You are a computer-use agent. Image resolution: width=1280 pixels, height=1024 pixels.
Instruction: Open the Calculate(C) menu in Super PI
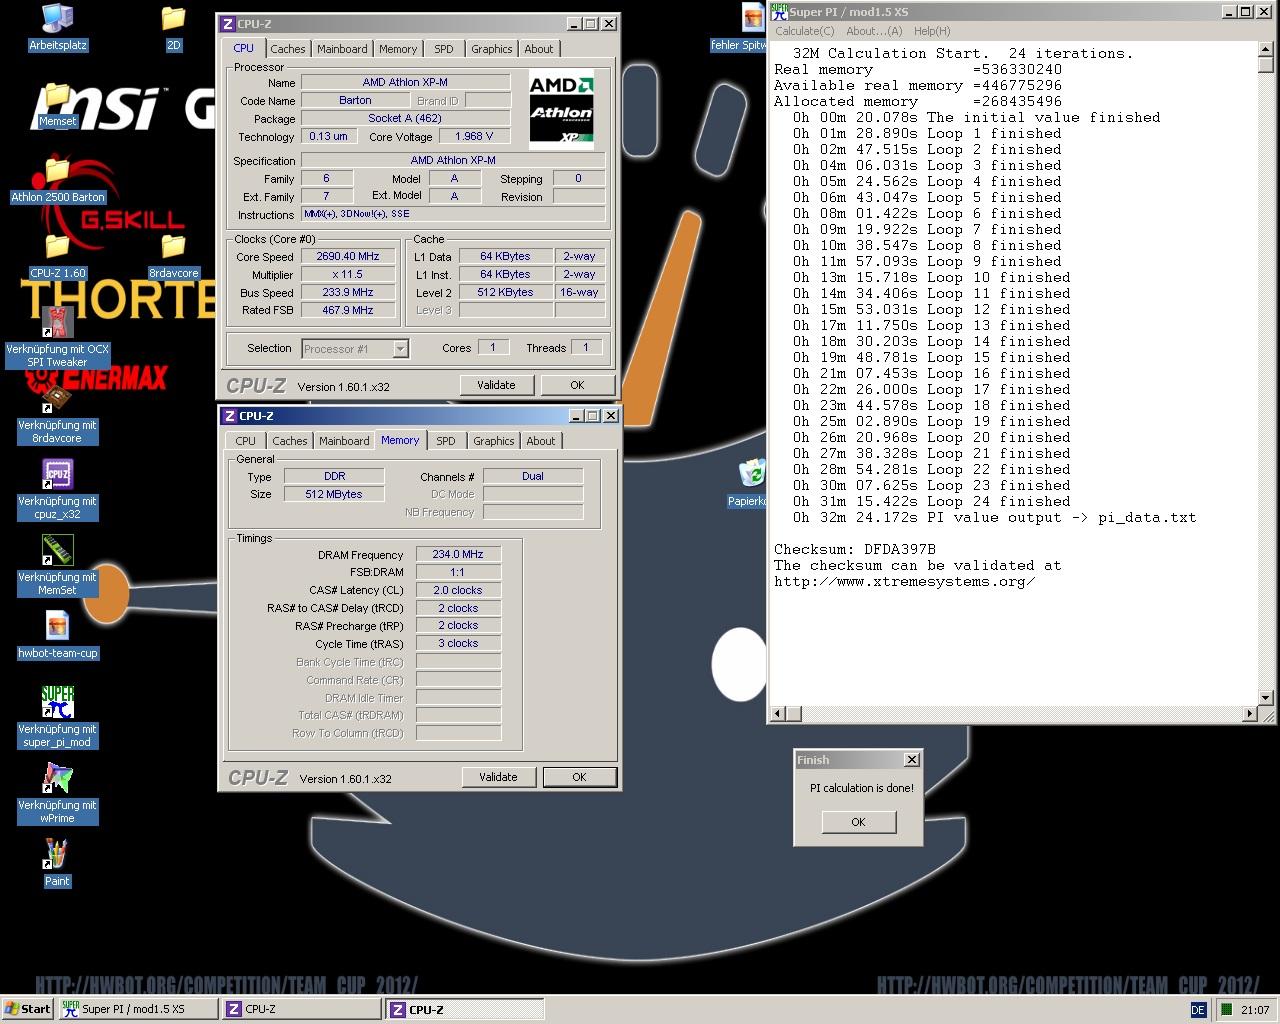[x=805, y=31]
